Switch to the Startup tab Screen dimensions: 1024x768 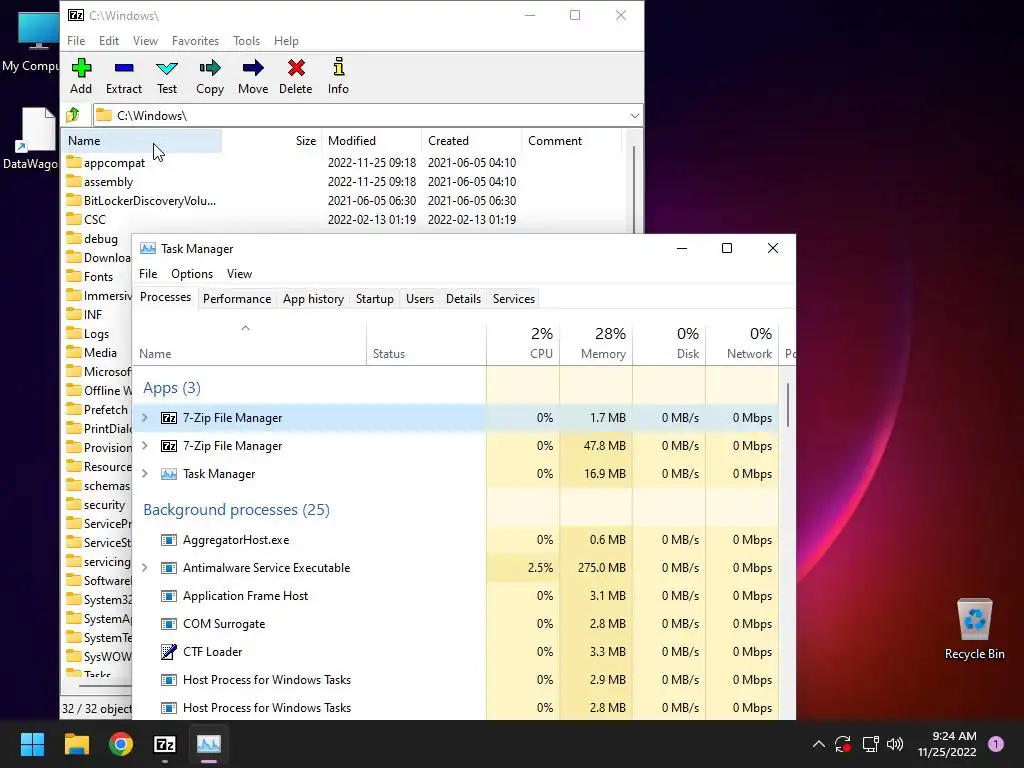click(x=374, y=298)
